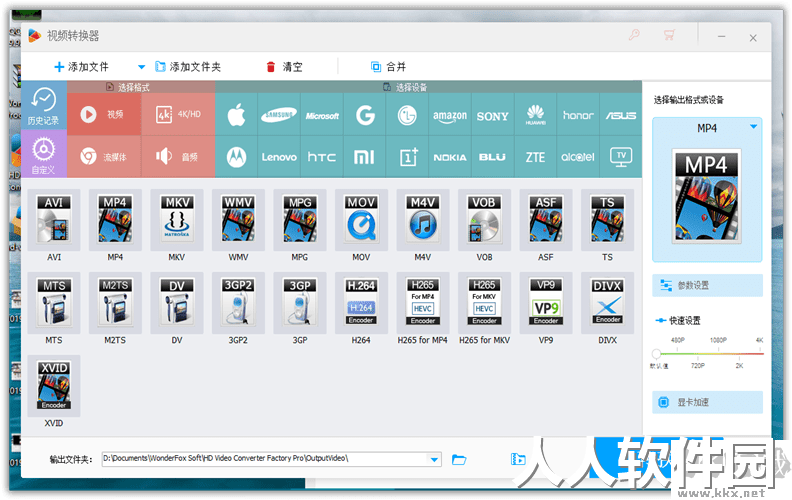
Task: Select the 3GP format
Action: pyautogui.click(x=300, y=303)
